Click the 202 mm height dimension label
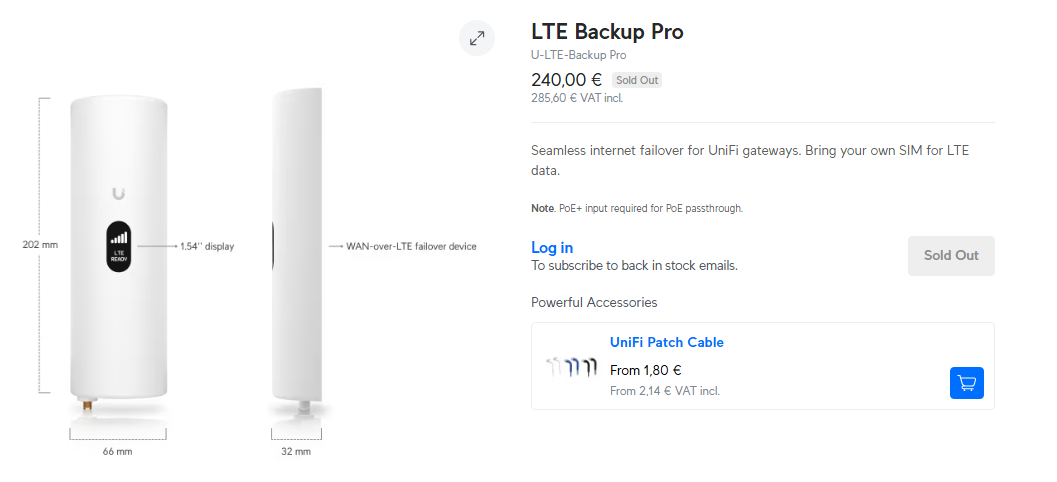The width and height of the screenshot is (1057, 482). click(40, 245)
